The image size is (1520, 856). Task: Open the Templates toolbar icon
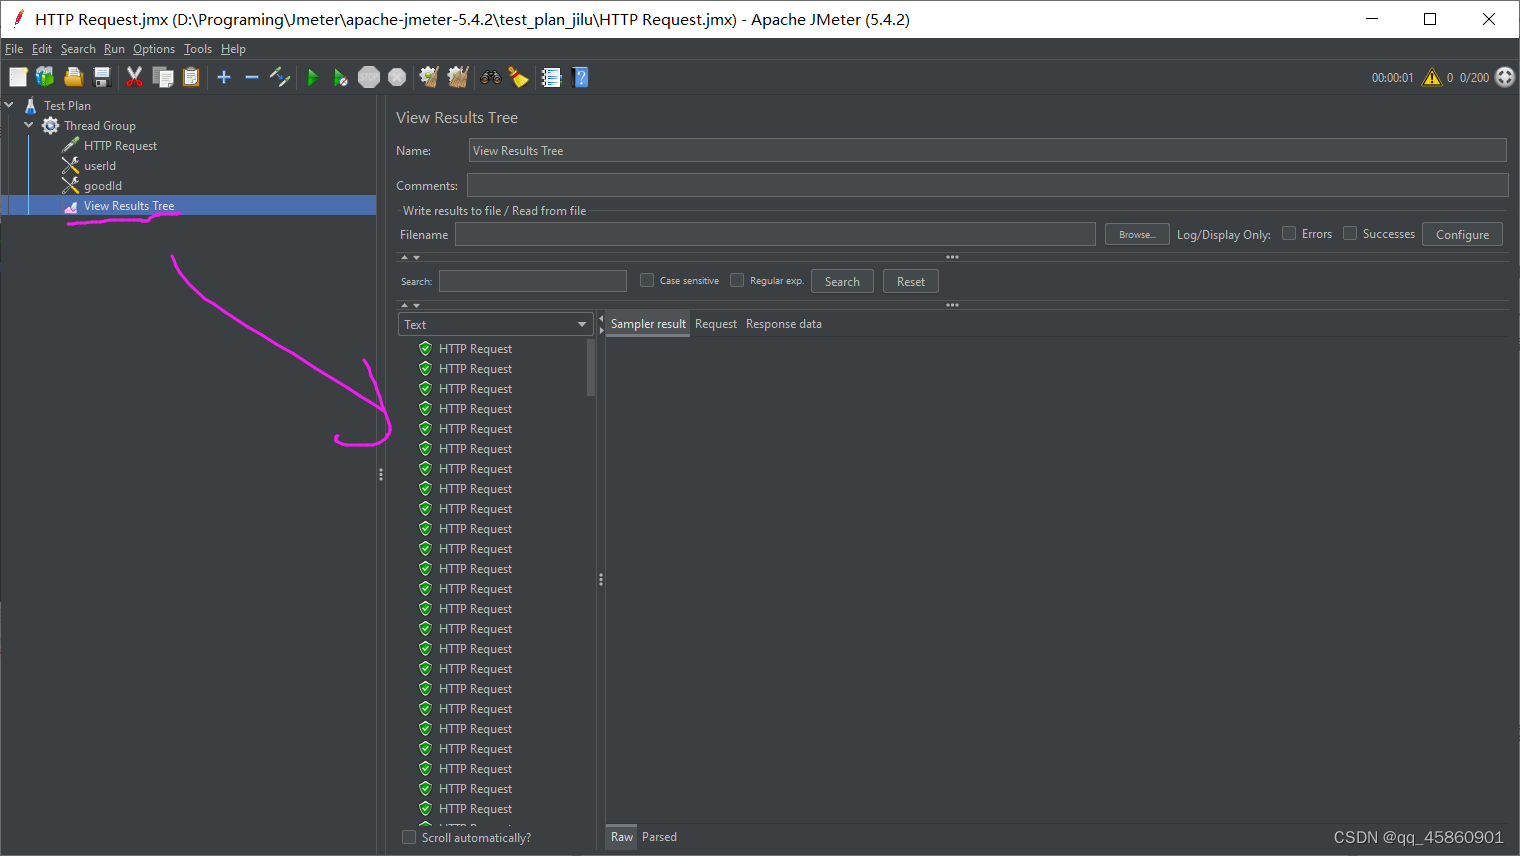(x=45, y=77)
